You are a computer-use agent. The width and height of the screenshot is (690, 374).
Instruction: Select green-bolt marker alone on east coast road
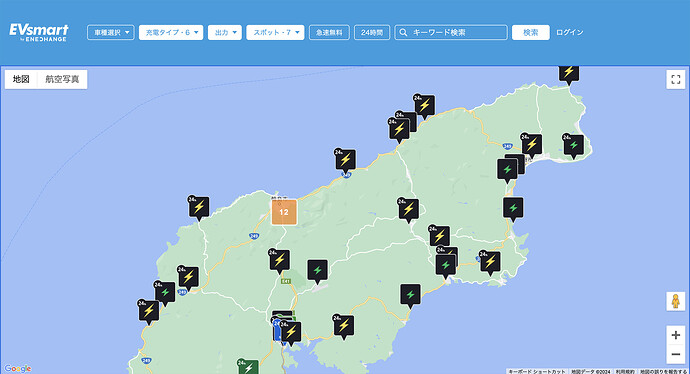click(513, 209)
